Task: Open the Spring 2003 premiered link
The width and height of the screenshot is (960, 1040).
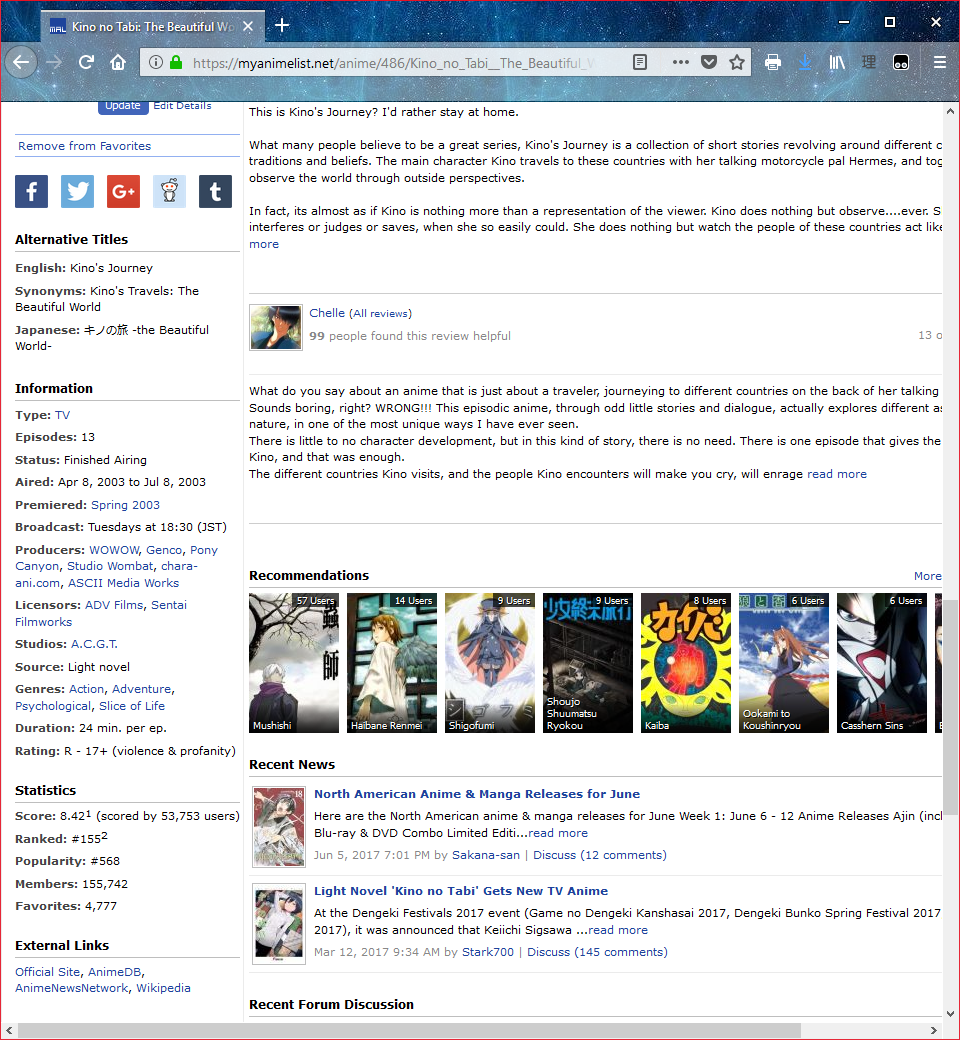Action: pyautogui.click(x=125, y=505)
